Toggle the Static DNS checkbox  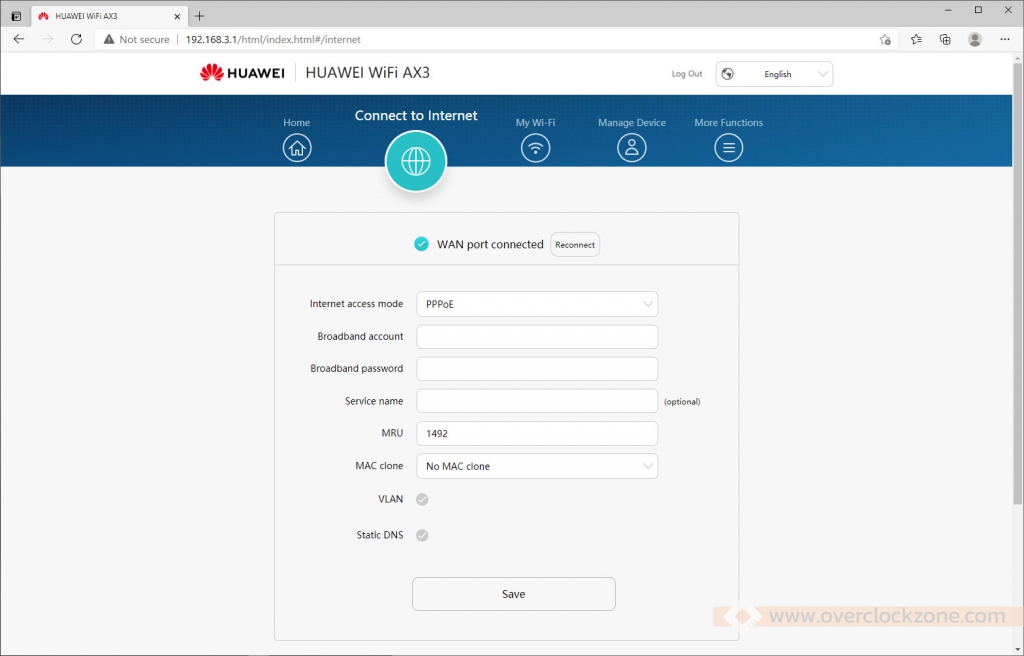pyautogui.click(x=422, y=535)
